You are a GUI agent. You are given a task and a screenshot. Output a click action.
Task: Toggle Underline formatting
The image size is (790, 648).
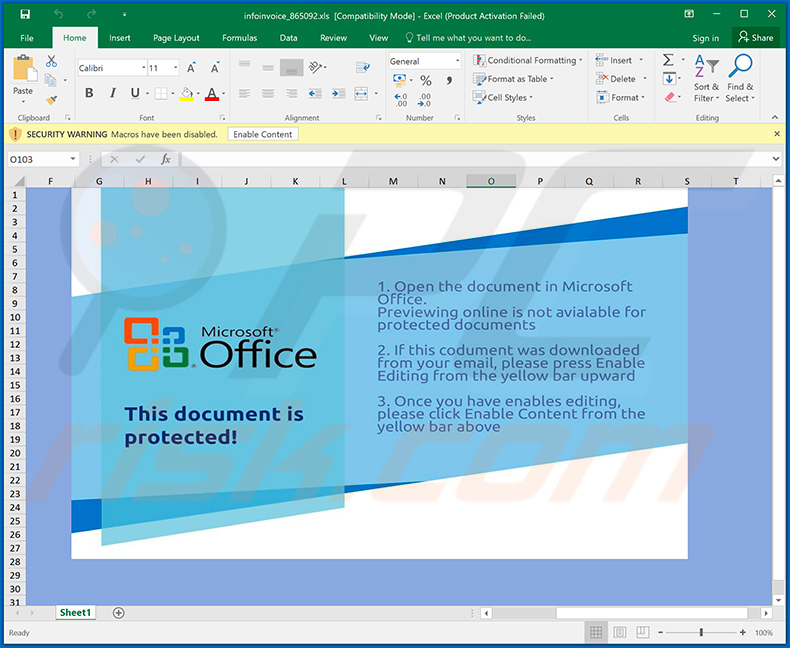coord(135,93)
